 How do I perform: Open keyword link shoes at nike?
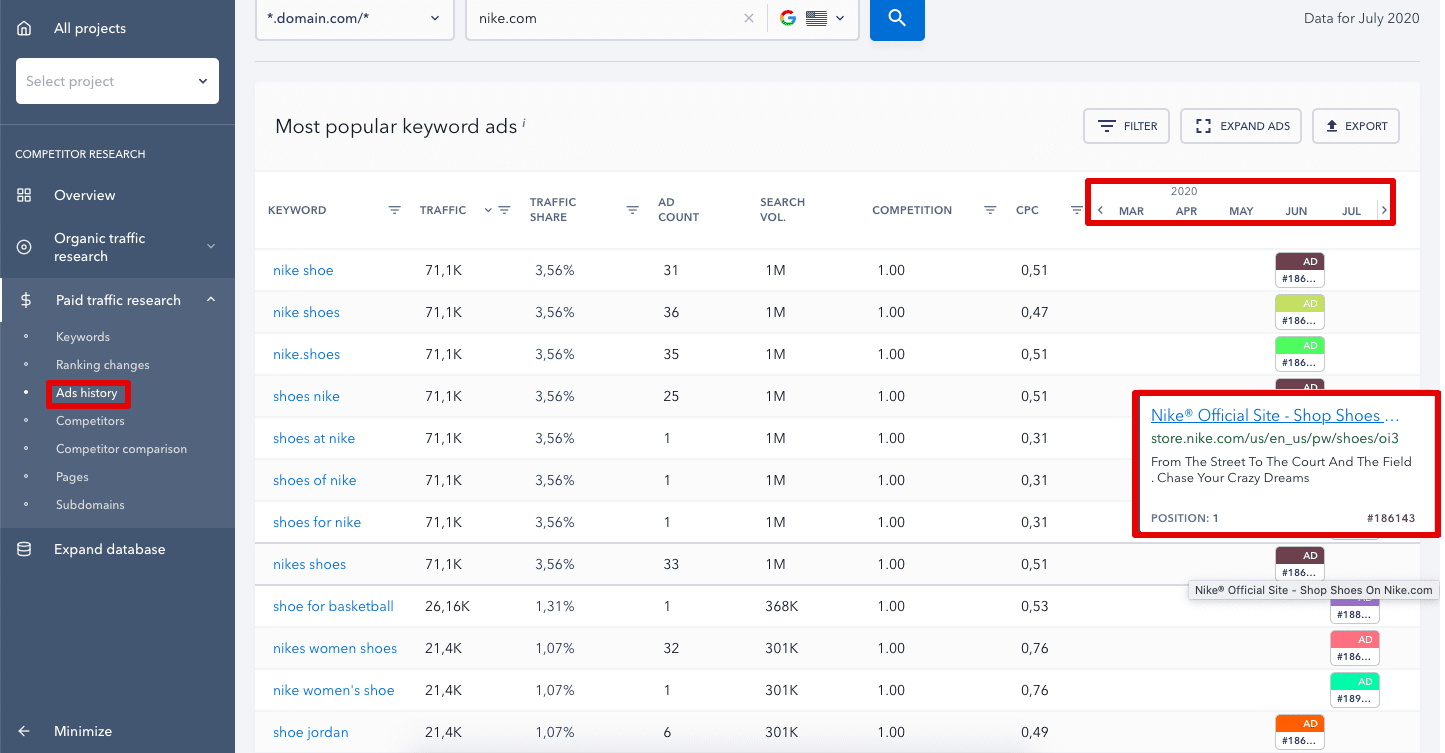(314, 438)
